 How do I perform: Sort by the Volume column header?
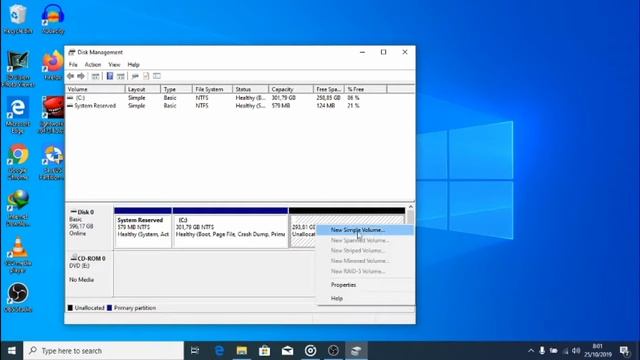(95, 89)
